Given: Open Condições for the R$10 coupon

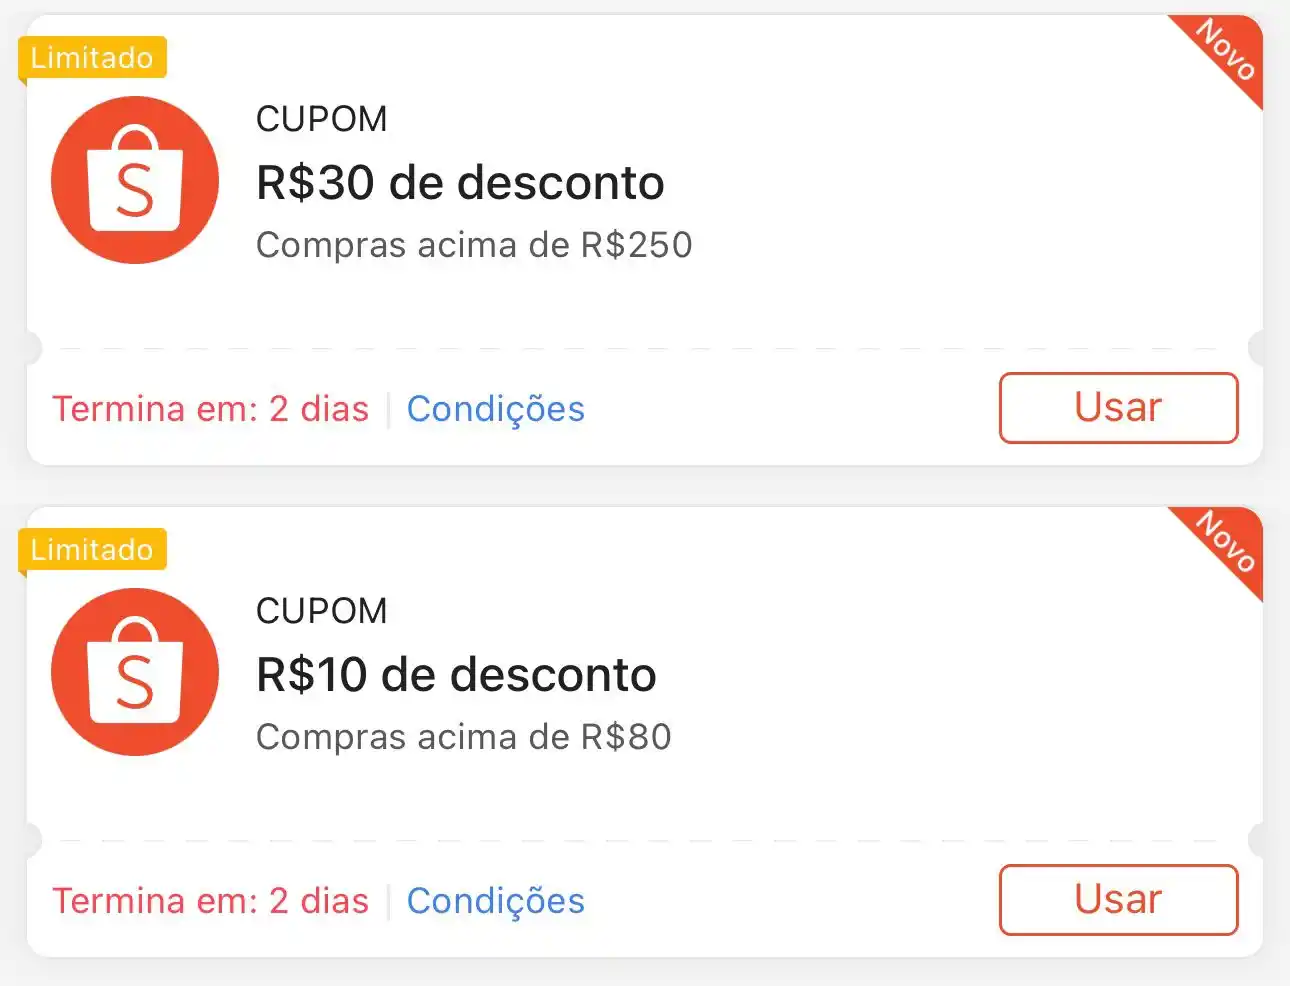Looking at the screenshot, I should point(496,901).
